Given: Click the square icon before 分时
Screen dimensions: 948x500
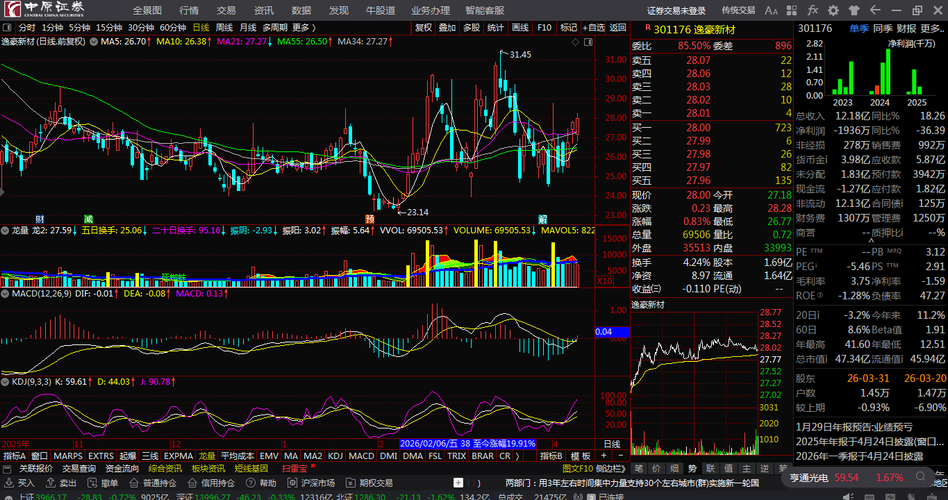Looking at the screenshot, I should click(x=7, y=28).
